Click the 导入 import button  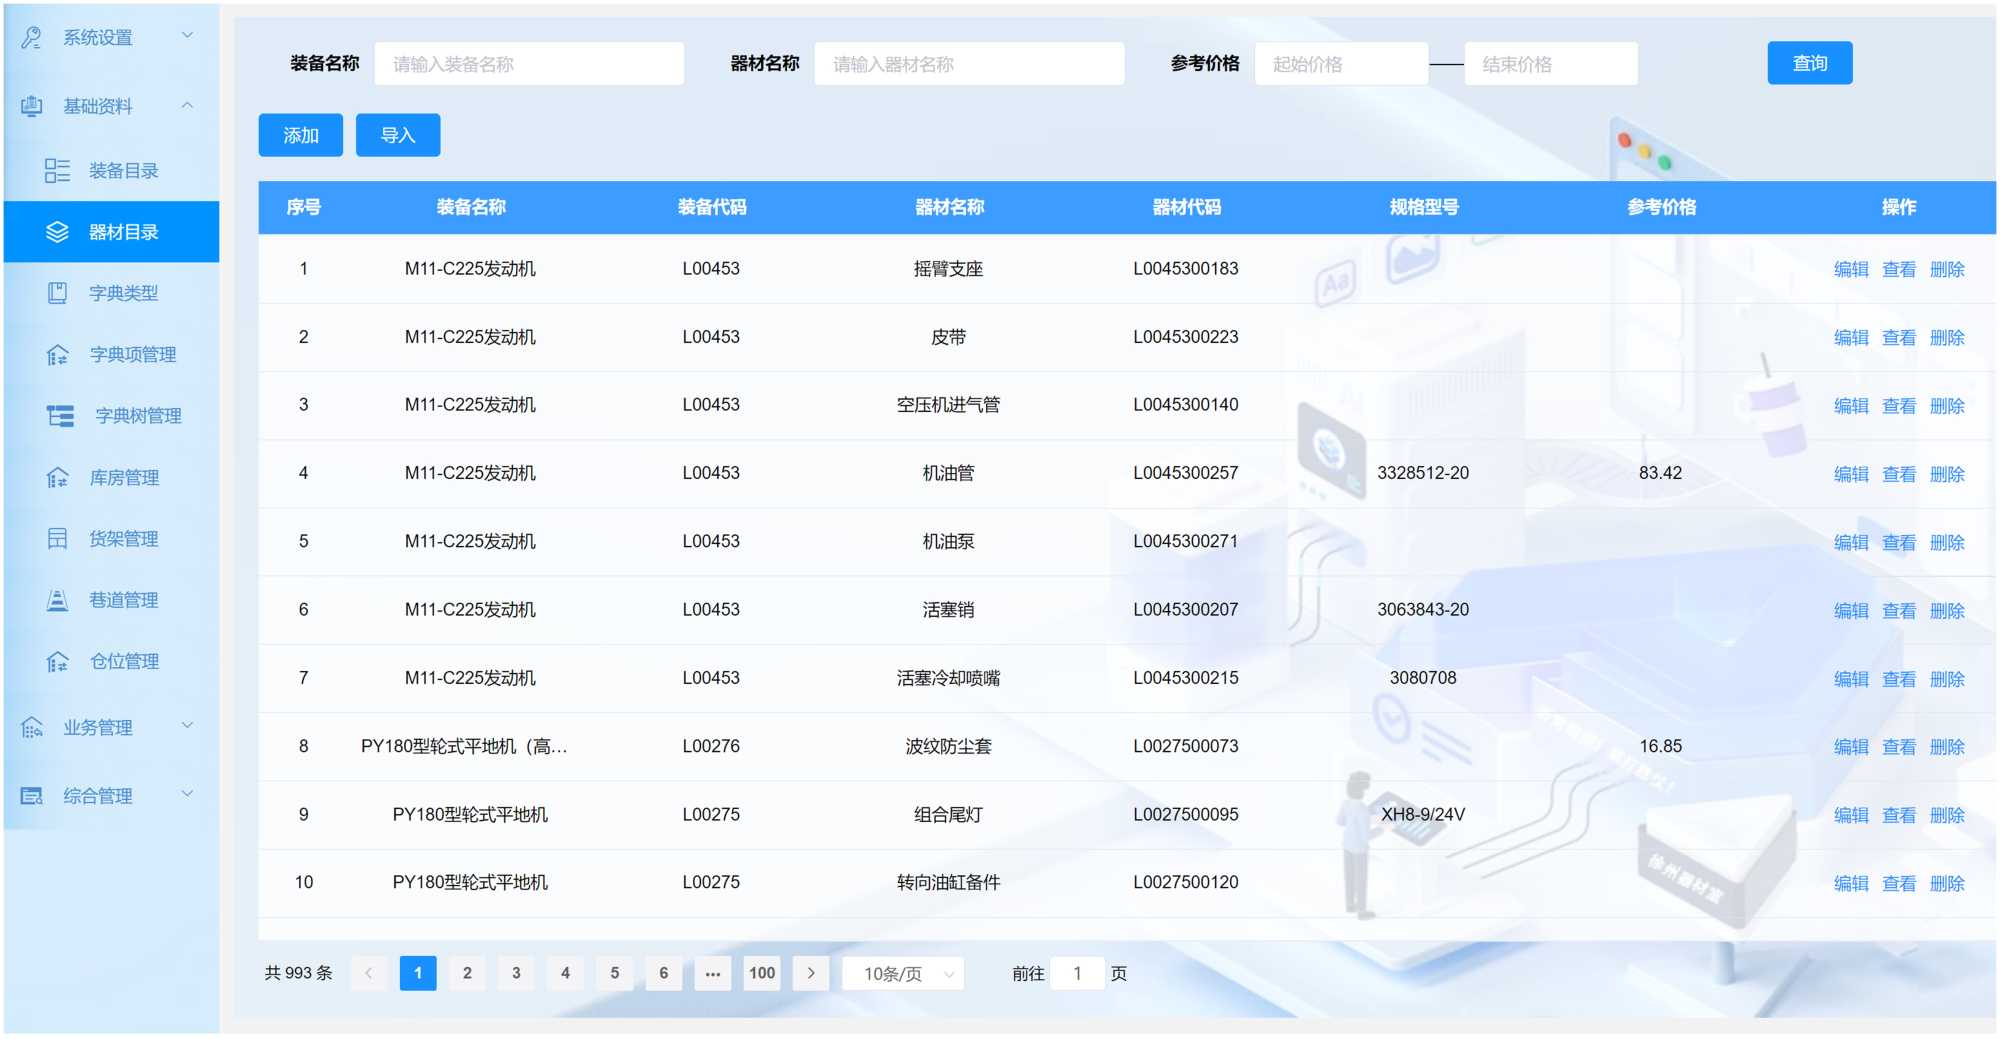coord(398,135)
